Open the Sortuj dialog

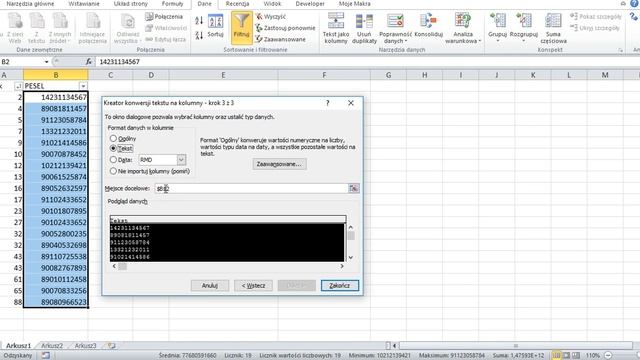coord(215,26)
